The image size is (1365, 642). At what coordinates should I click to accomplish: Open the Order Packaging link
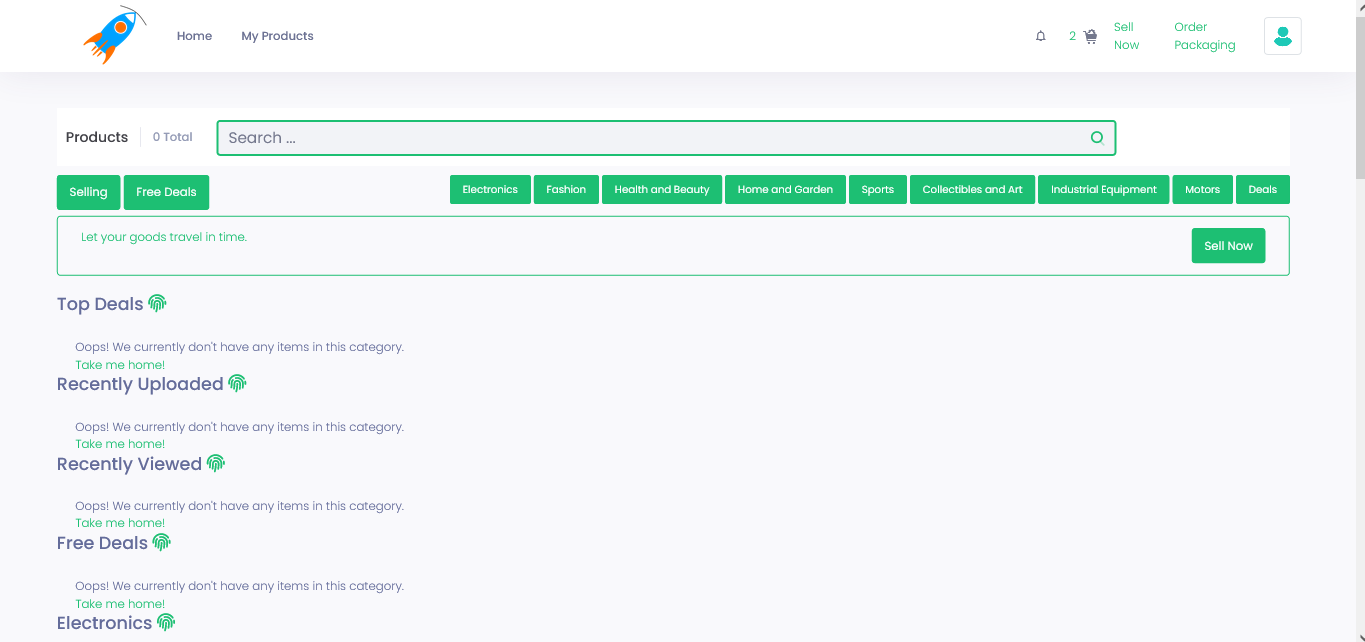[1204, 36]
